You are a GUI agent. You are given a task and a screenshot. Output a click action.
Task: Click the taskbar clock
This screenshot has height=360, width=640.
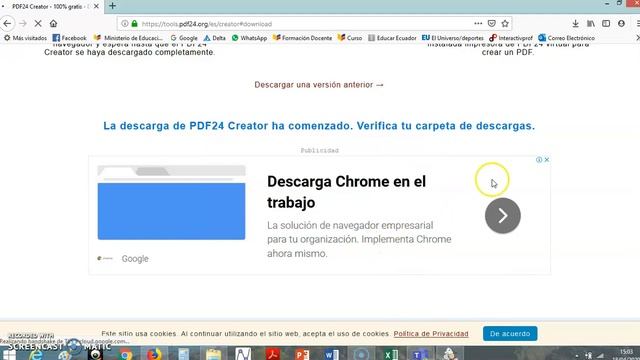click(x=626, y=354)
